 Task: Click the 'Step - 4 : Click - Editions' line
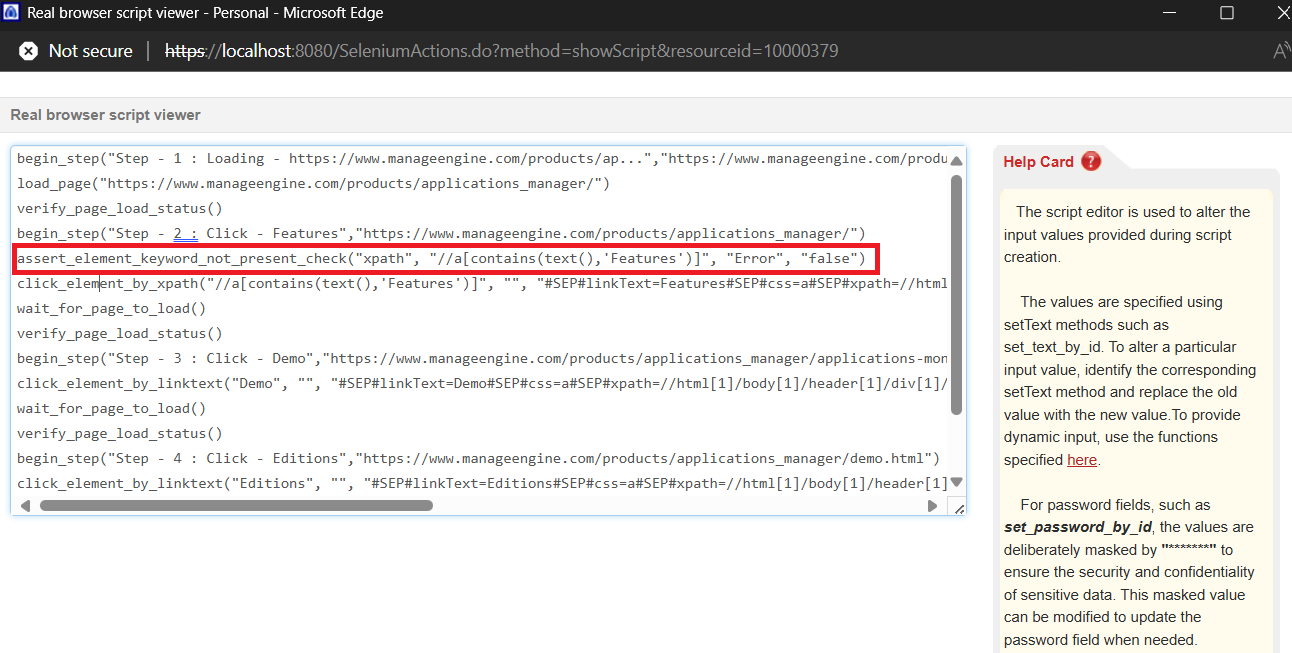point(479,459)
